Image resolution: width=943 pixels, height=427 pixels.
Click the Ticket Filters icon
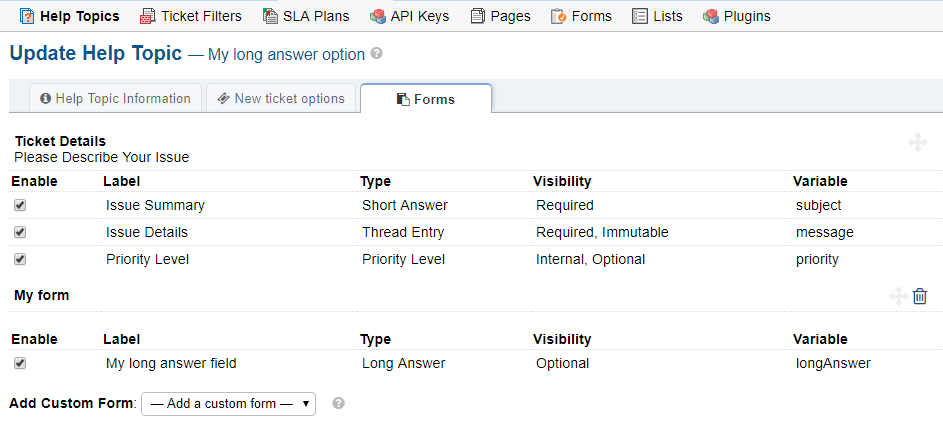(147, 16)
